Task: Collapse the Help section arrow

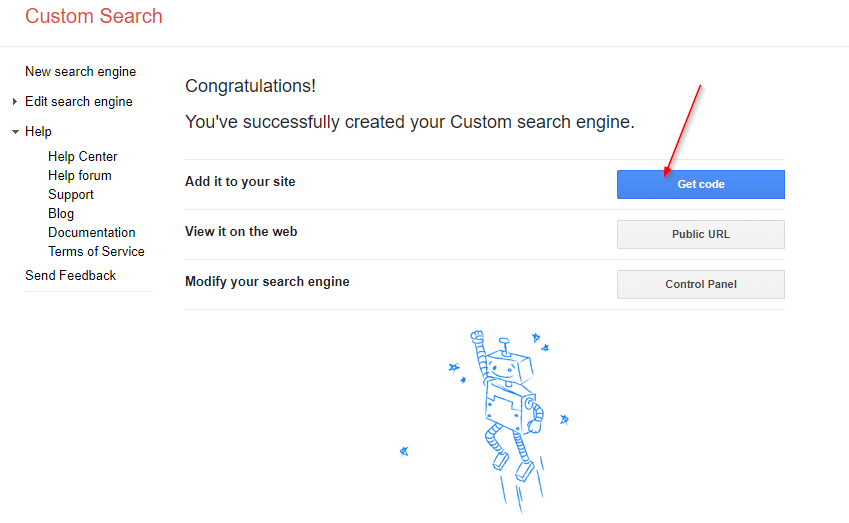Action: coord(15,132)
